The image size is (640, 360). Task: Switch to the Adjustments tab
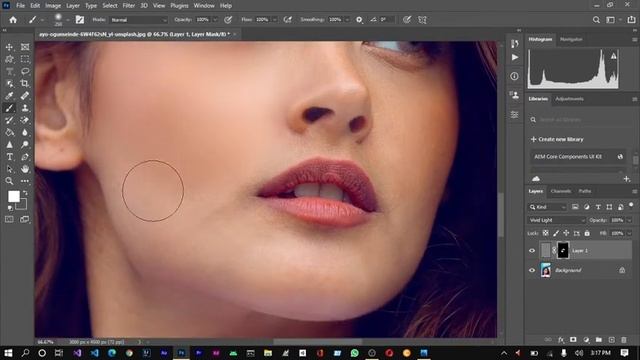[x=569, y=99]
